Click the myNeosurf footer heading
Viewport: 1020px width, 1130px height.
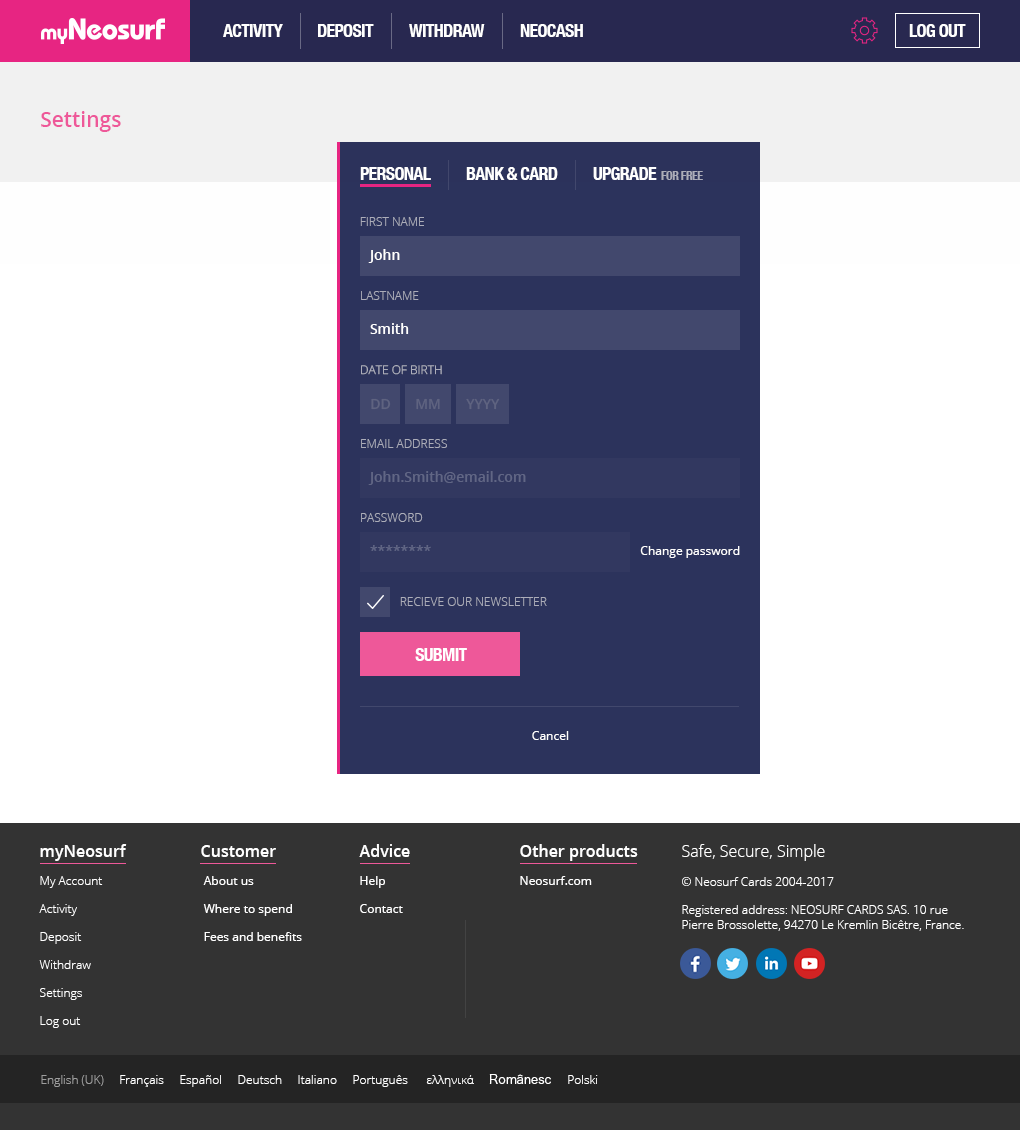point(83,851)
